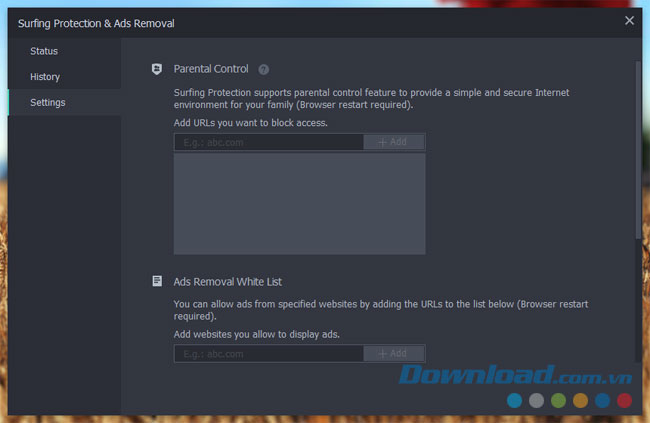Image resolution: width=650 pixels, height=423 pixels.
Task: Click 'Add URLs you want to block access.' text
Action: 250,123
